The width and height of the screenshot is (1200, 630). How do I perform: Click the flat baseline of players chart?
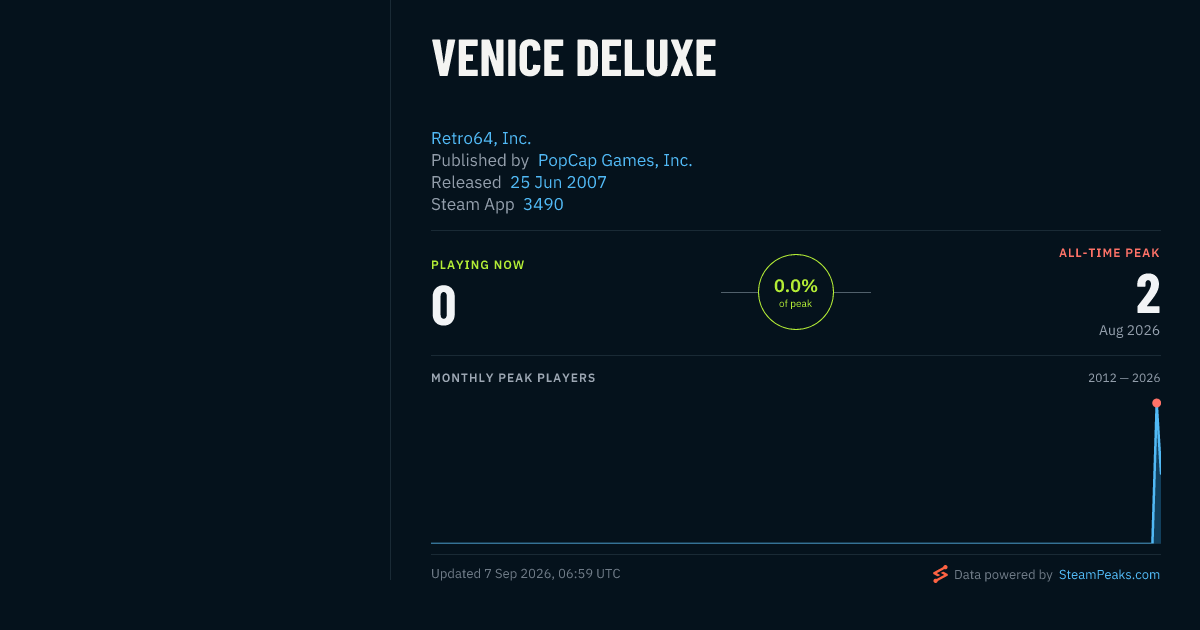pos(790,543)
